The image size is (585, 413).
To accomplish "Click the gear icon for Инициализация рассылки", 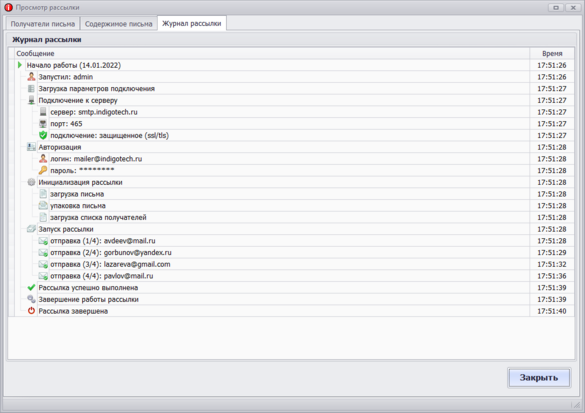I will point(31,182).
